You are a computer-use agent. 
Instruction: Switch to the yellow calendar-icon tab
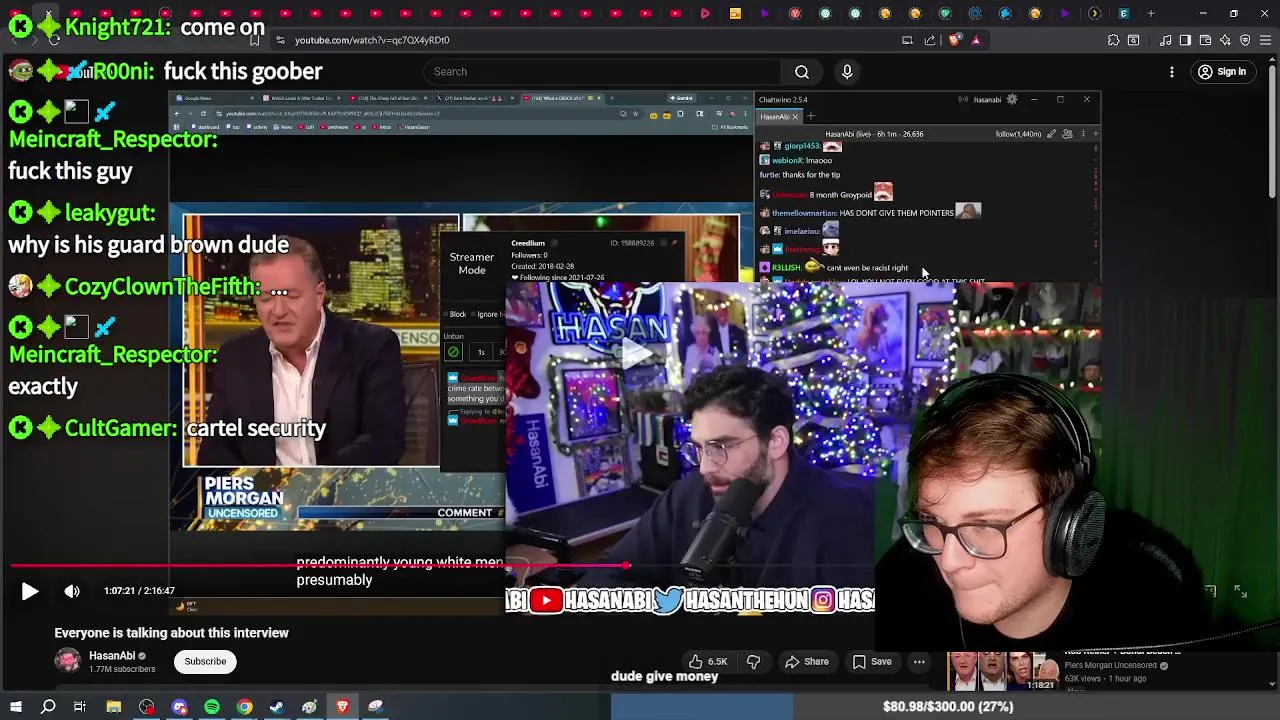(x=735, y=14)
